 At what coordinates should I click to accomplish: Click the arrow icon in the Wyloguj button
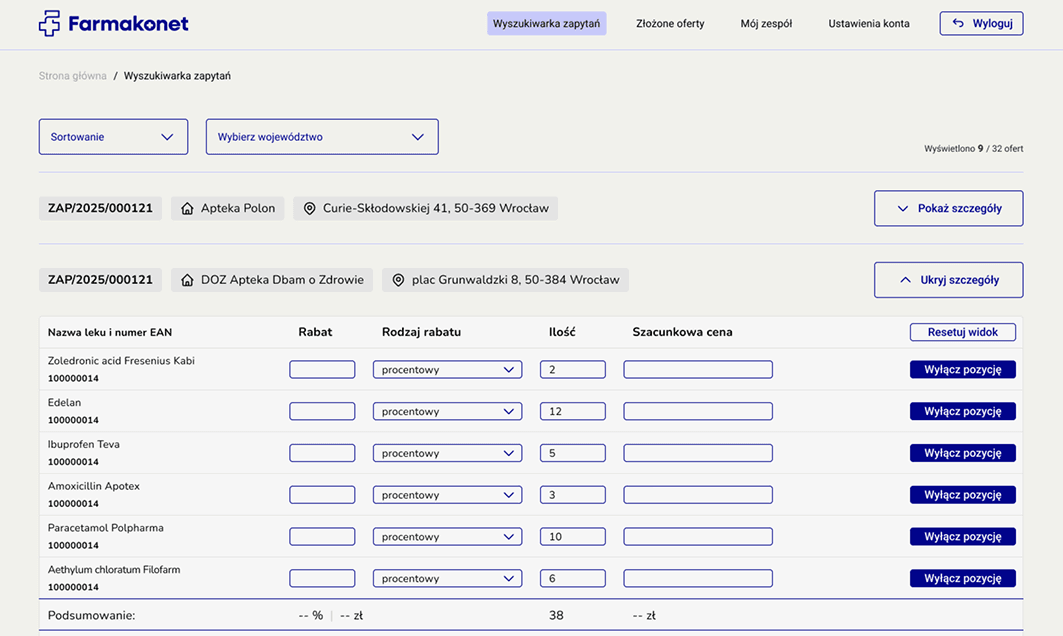(958, 23)
